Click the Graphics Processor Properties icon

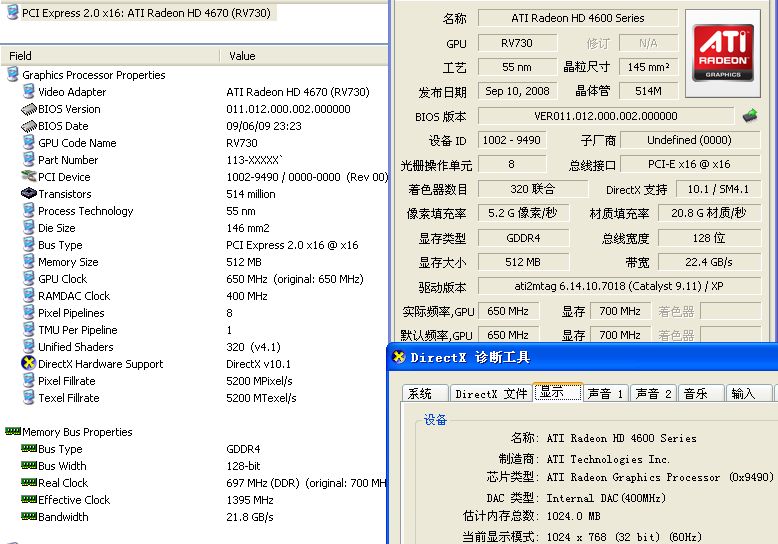(x=12, y=74)
